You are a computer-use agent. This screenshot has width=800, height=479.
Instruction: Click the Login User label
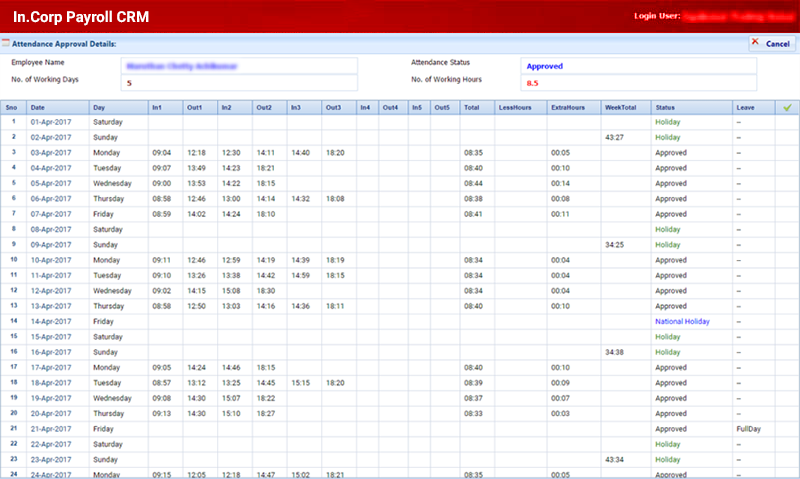[x=657, y=16]
